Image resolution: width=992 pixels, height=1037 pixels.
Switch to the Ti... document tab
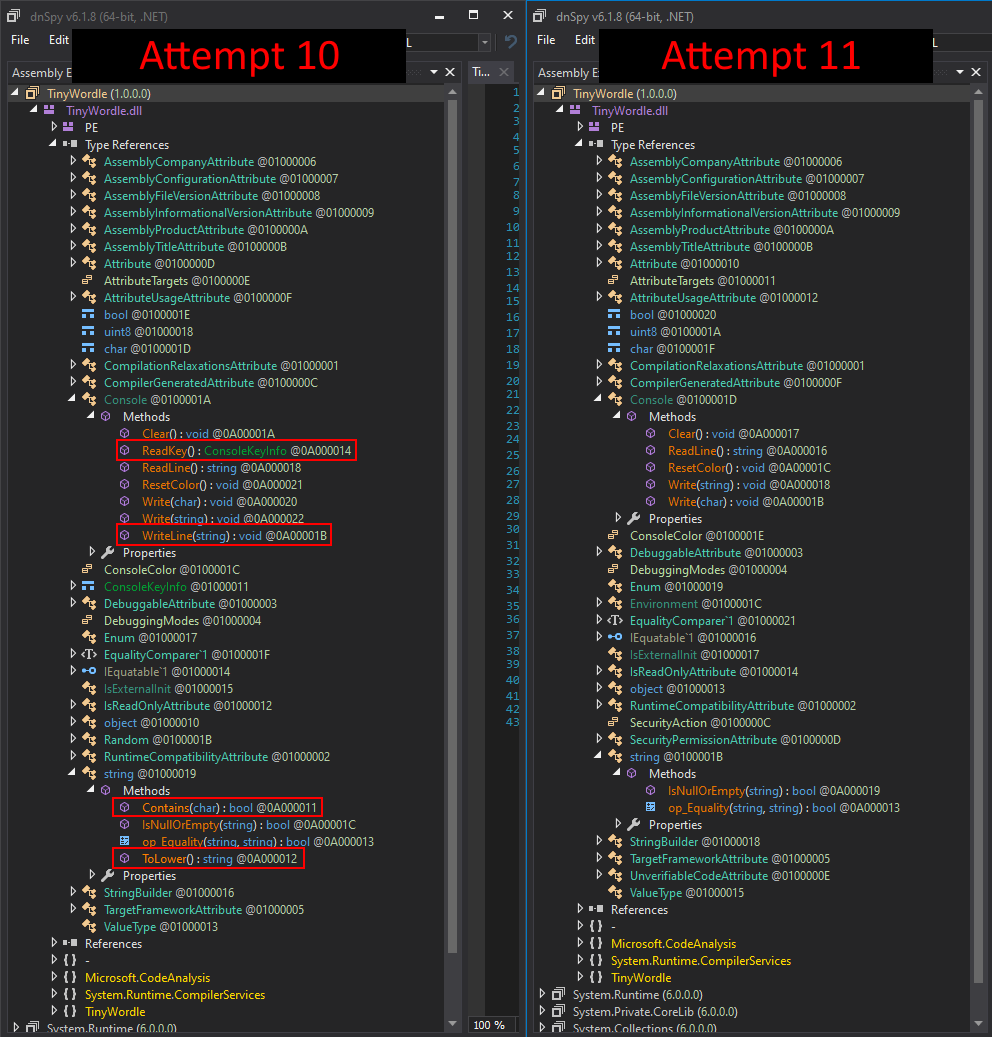pyautogui.click(x=481, y=72)
